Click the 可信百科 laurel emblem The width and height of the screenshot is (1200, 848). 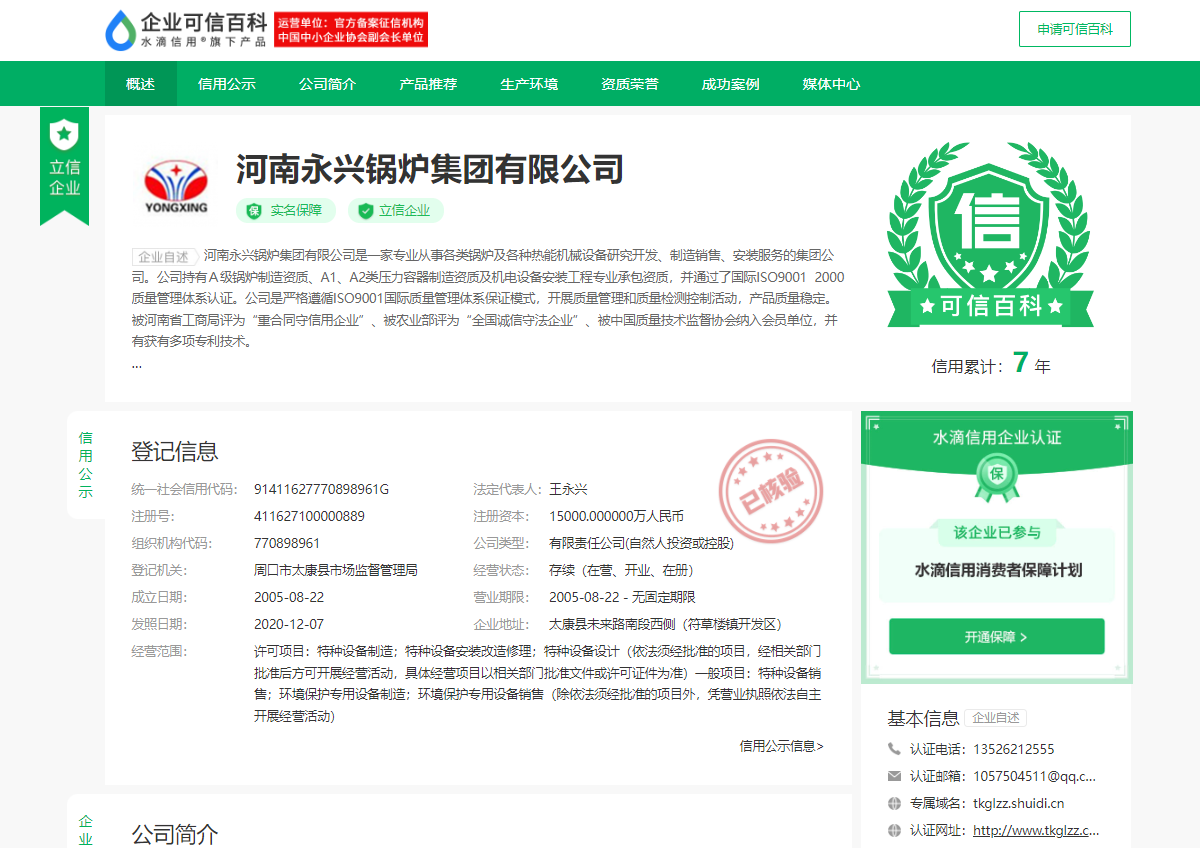[990, 235]
